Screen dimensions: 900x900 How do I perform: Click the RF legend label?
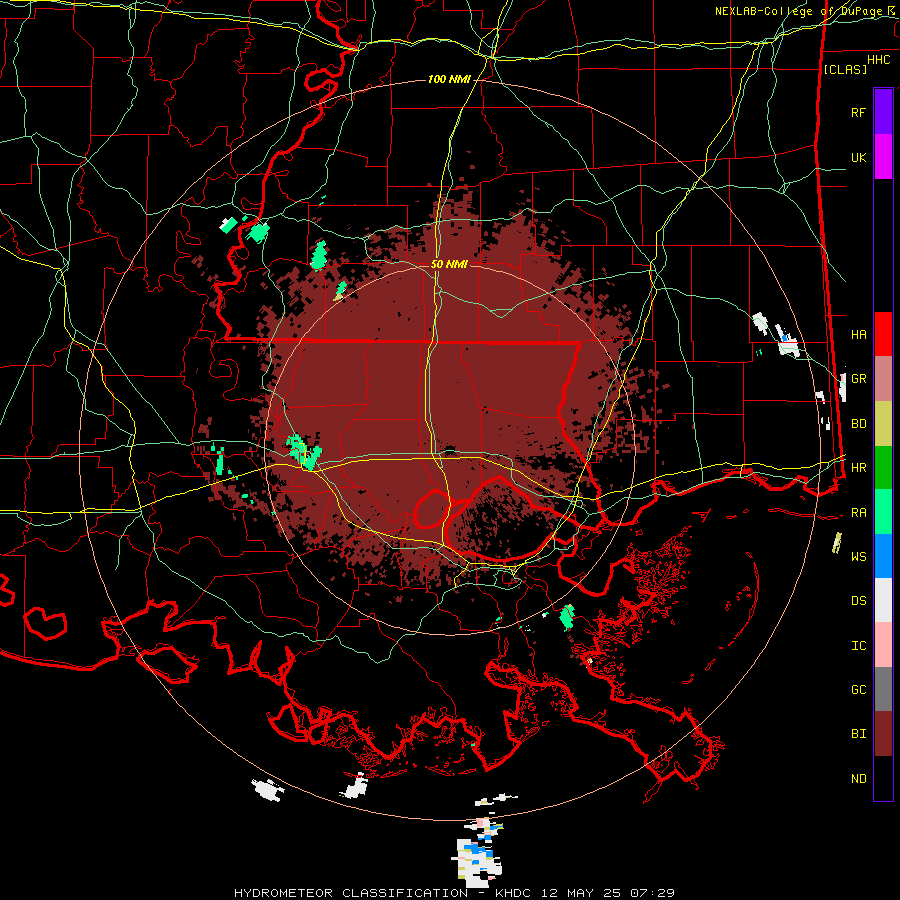858,112
